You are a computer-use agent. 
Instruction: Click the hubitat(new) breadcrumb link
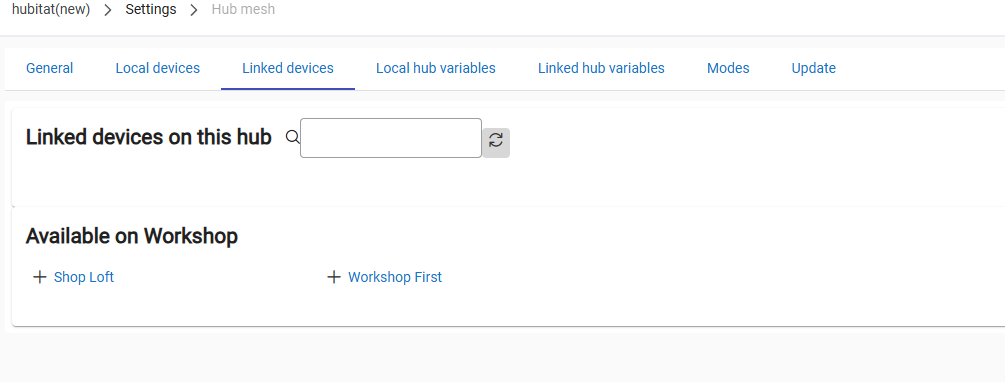pyautogui.click(x=51, y=10)
